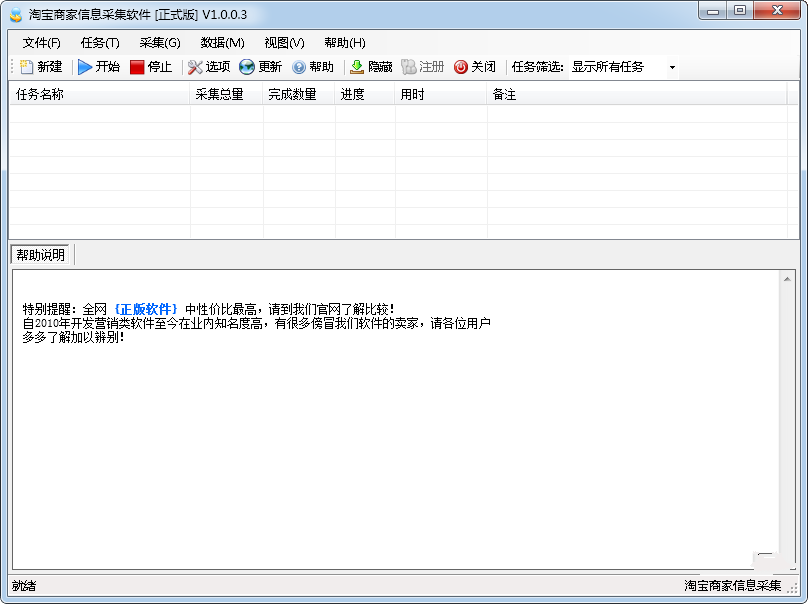Open the 选项 (options) settings
Screen dimensions: 808x604
209,67
